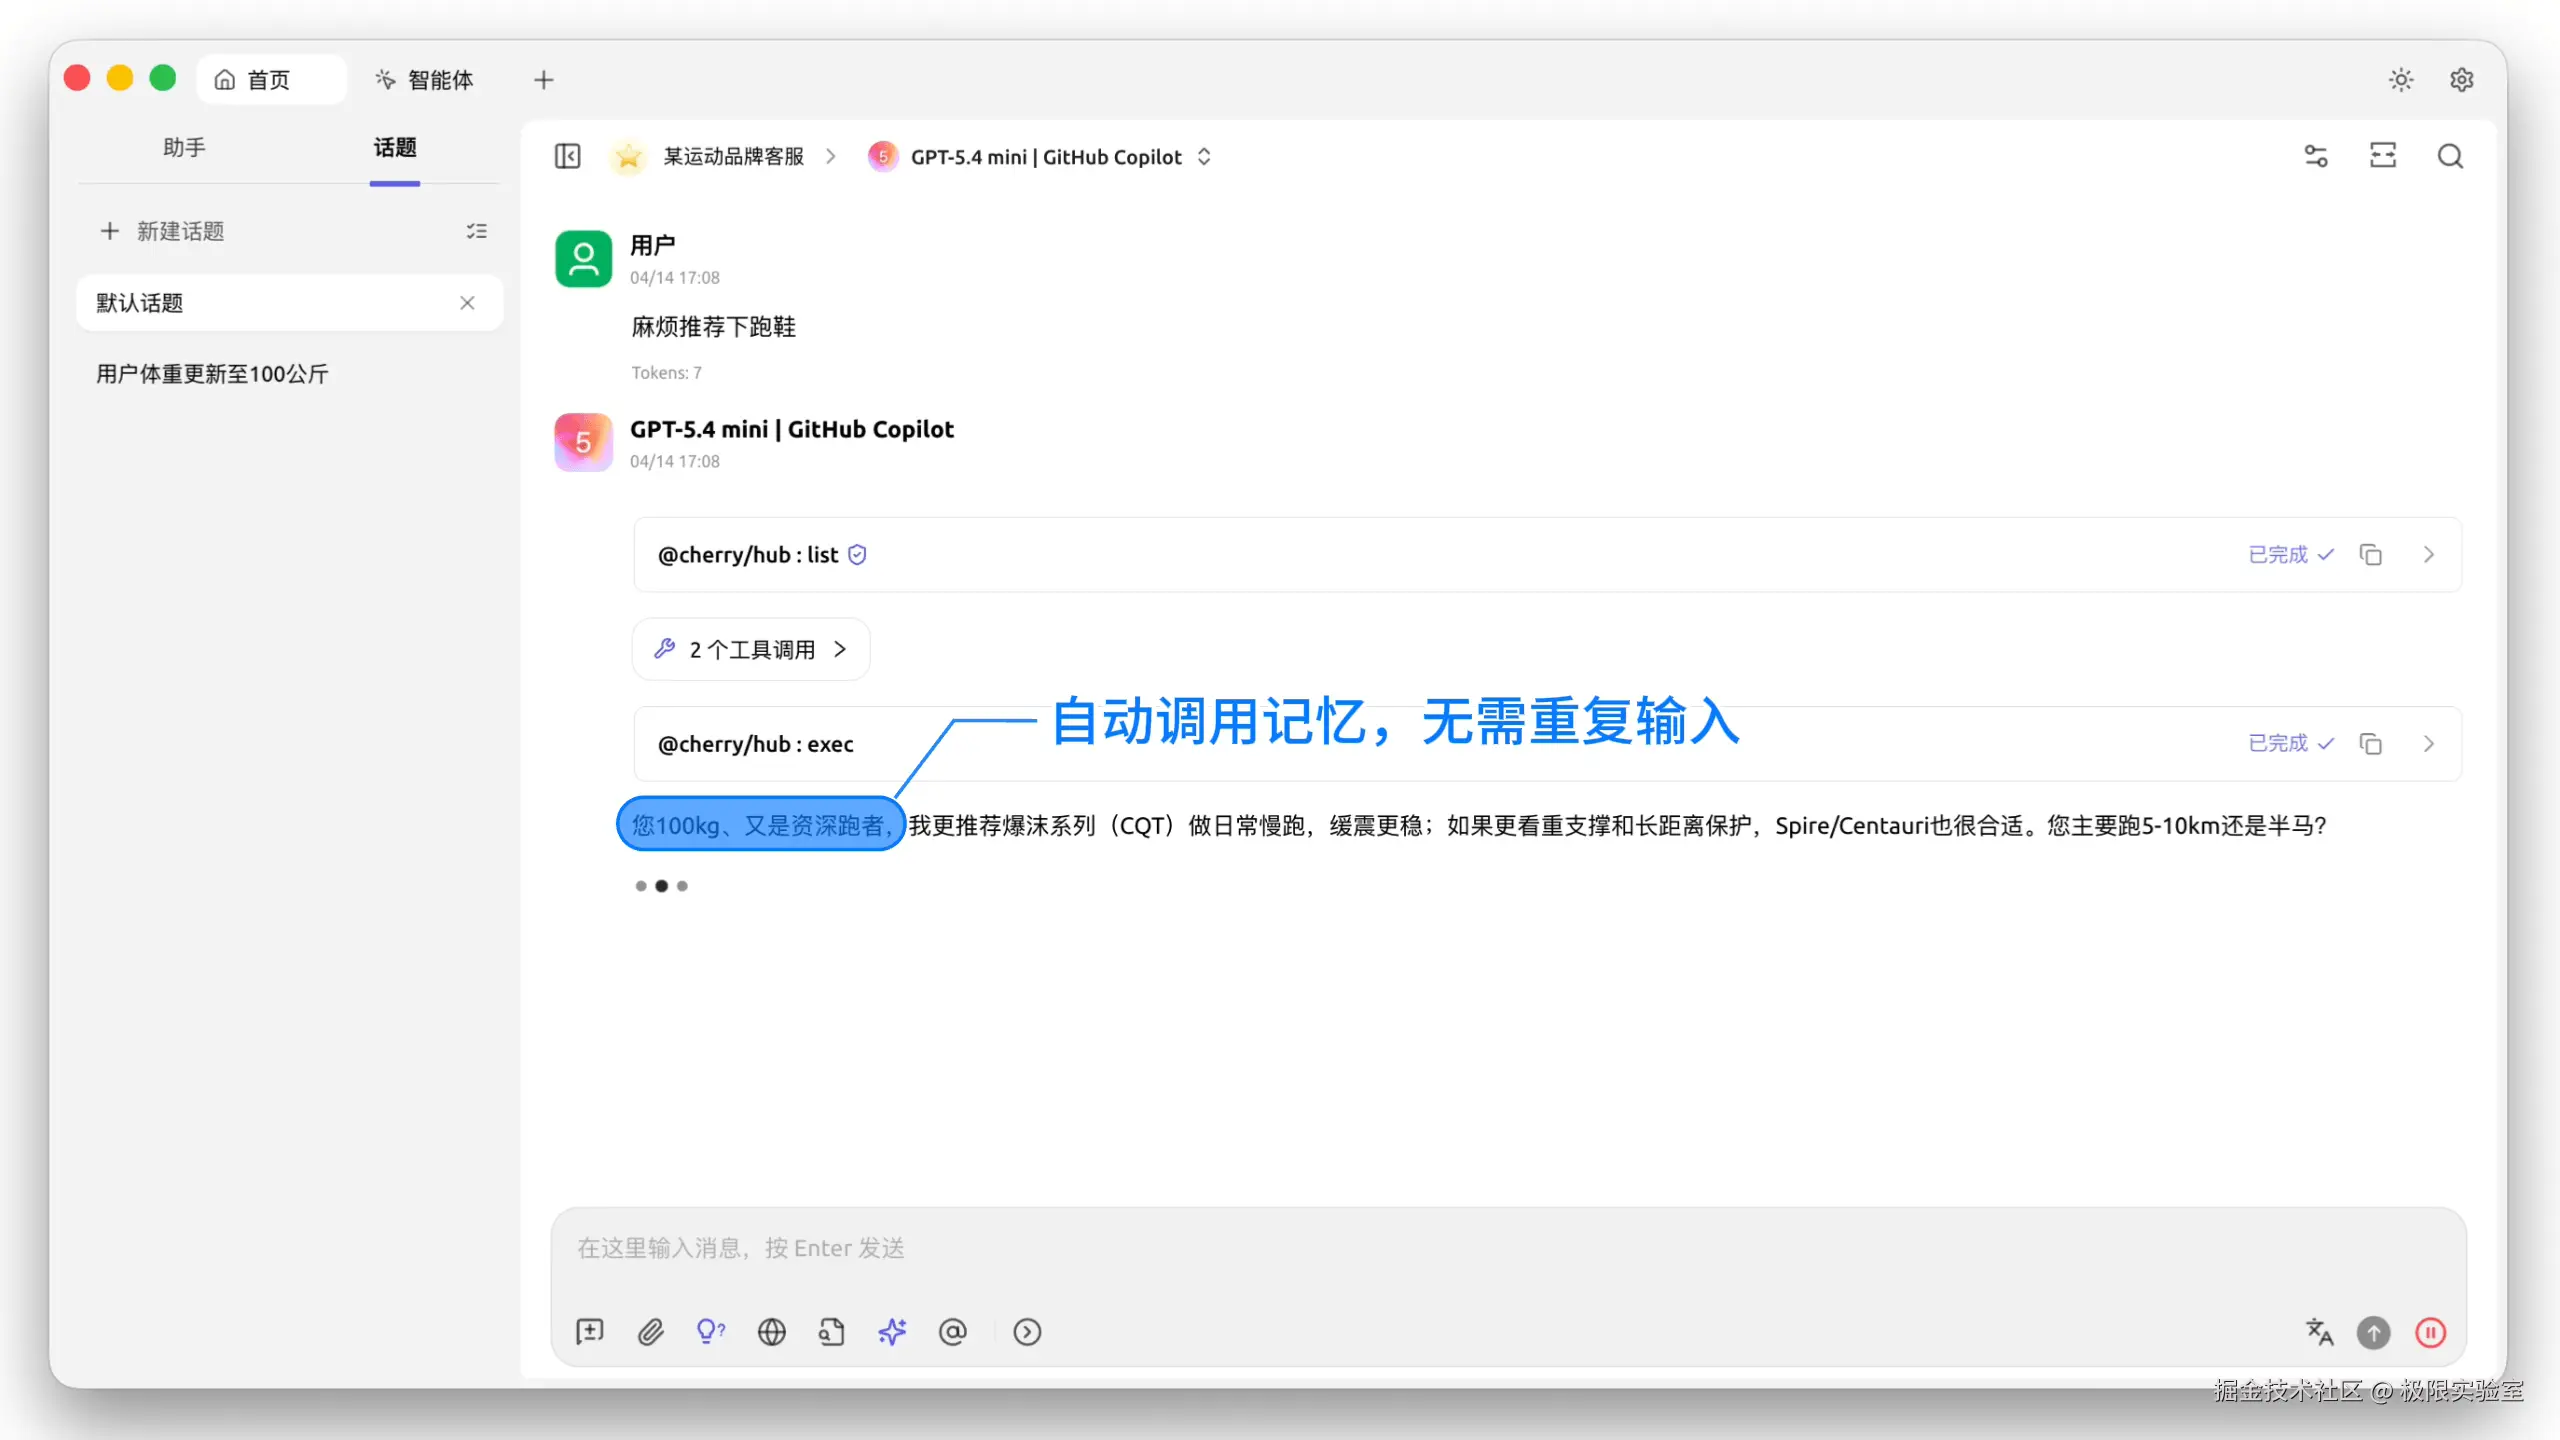2560x1440 pixels.
Task: Open search in conversation
Action: (x=2450, y=157)
